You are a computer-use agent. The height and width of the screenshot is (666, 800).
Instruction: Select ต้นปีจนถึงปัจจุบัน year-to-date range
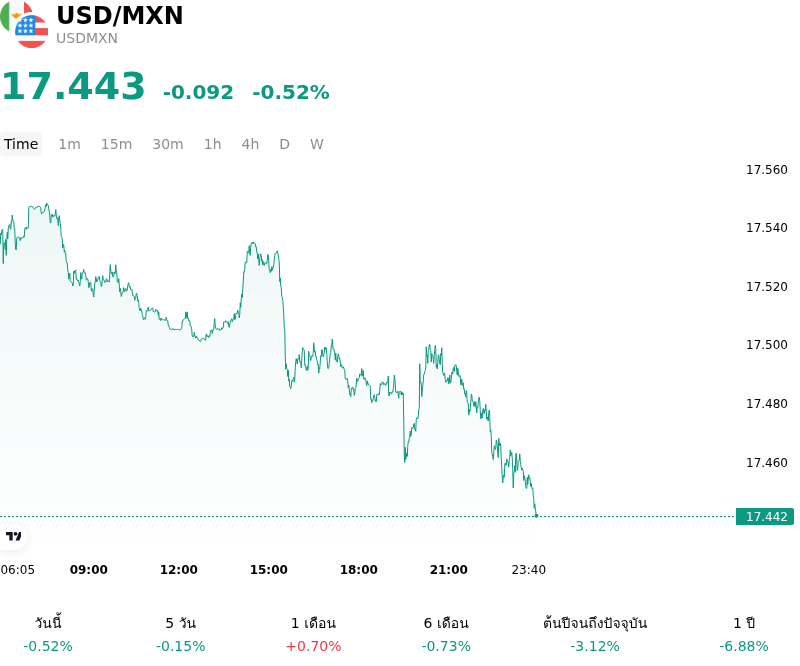[x=595, y=634]
